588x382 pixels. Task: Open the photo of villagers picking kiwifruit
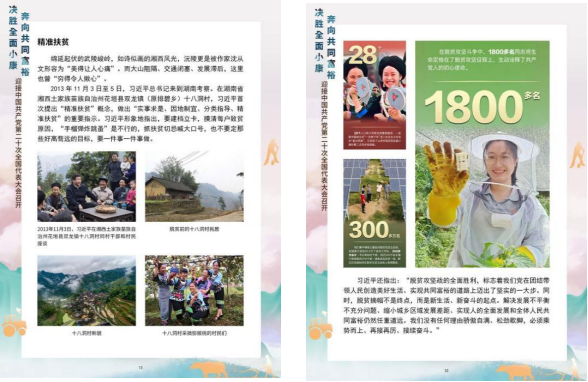pos(194,291)
